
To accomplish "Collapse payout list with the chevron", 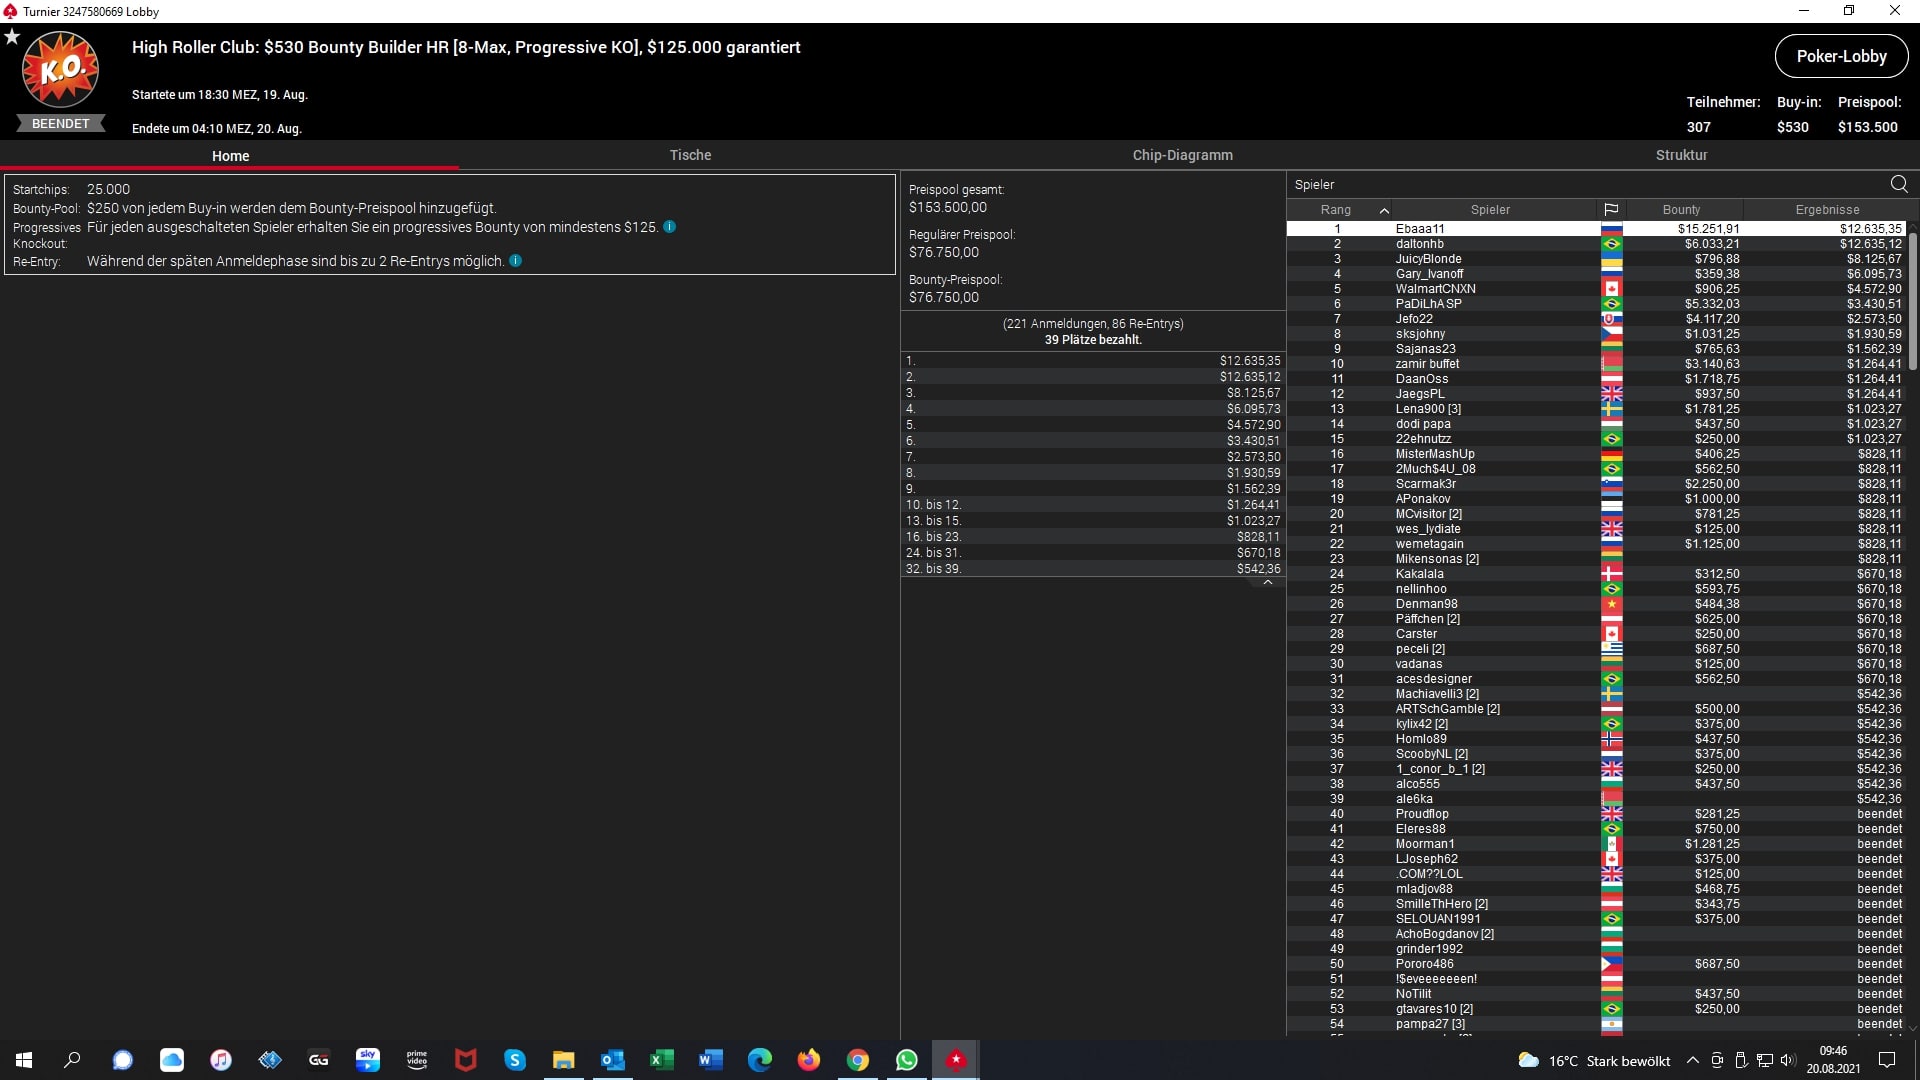I will [1267, 583].
